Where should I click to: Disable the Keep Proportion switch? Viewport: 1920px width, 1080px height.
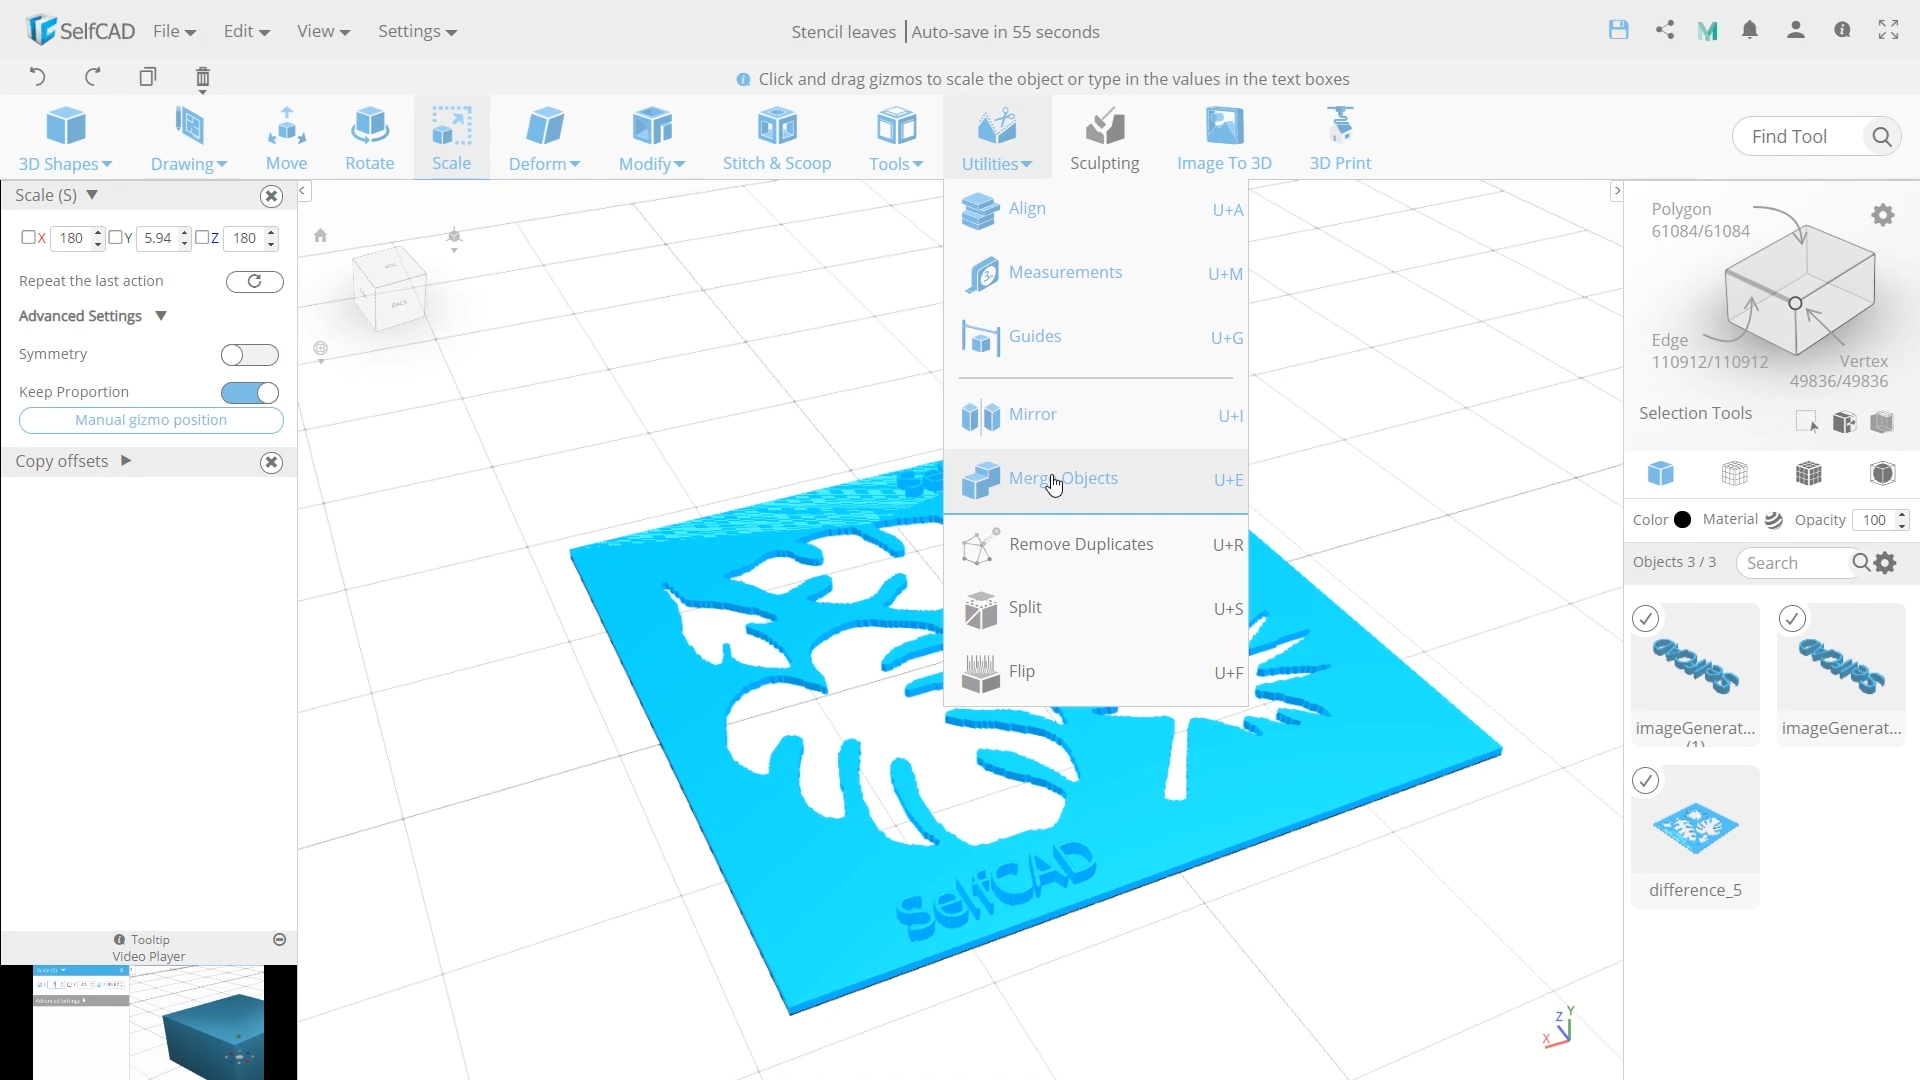pyautogui.click(x=250, y=393)
